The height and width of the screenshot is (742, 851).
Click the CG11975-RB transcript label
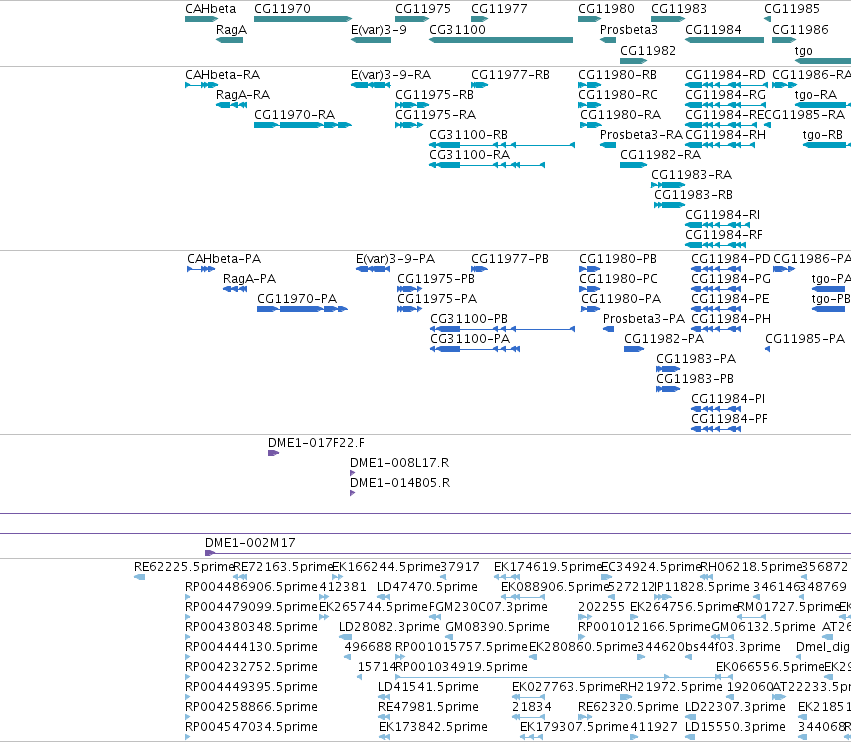[434, 94]
